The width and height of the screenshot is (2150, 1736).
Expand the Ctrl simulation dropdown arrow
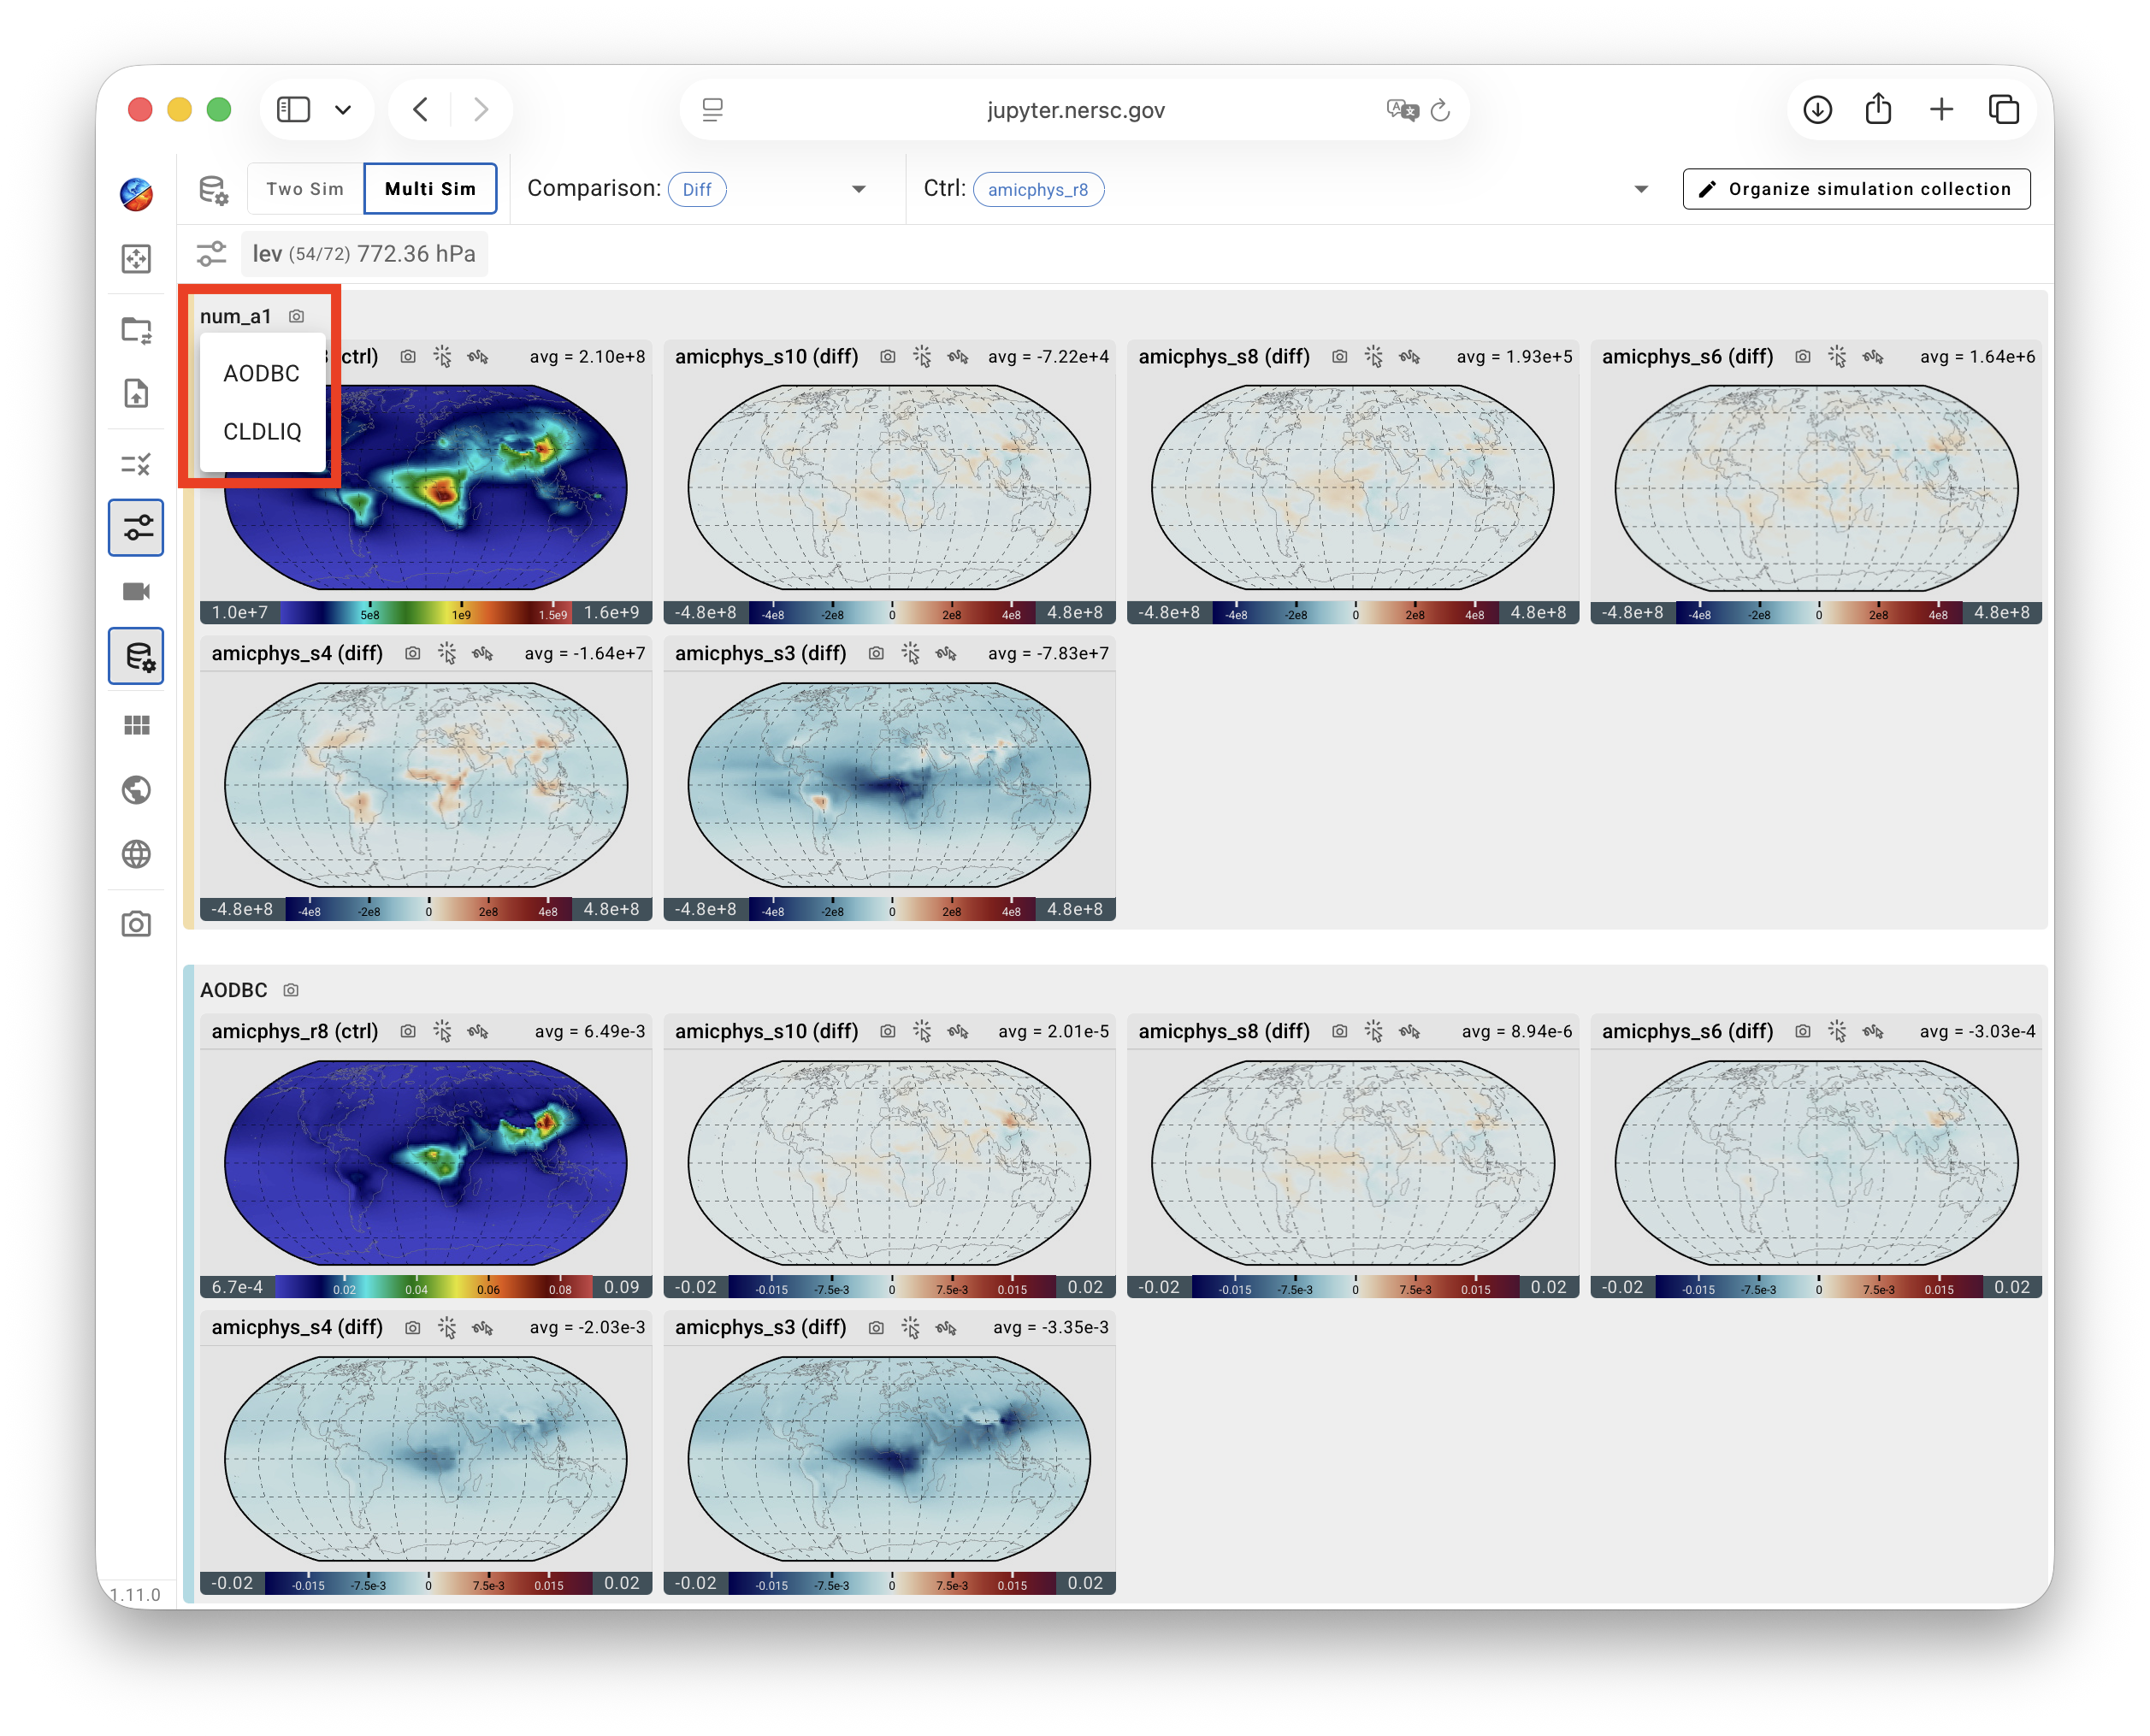pyautogui.click(x=1641, y=189)
